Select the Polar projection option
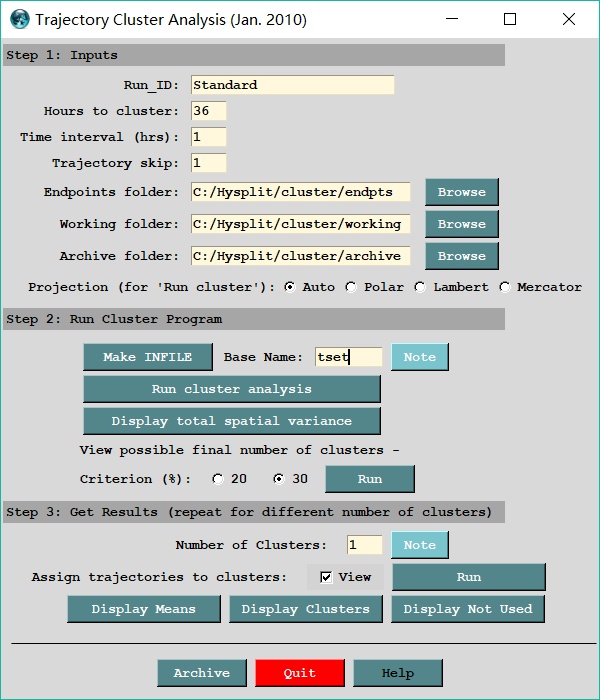The width and height of the screenshot is (600, 700). click(x=351, y=287)
